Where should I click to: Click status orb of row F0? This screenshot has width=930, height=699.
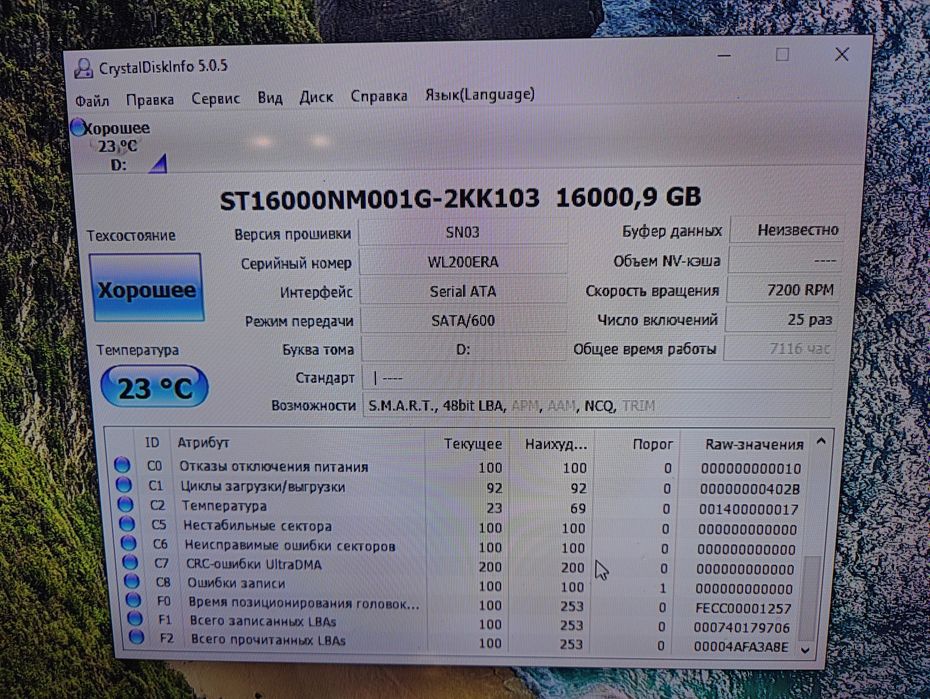click(133, 600)
